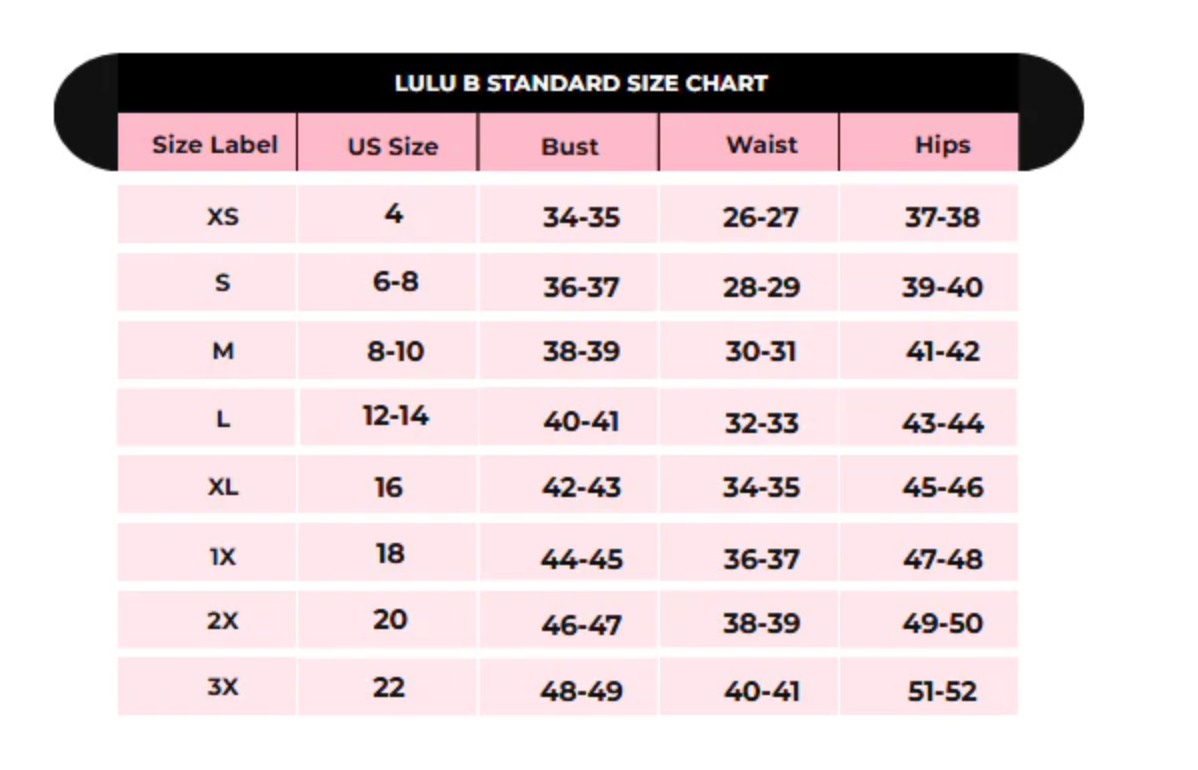The height and width of the screenshot is (770, 1198).
Task: Click the waist 30-31 cell
Action: pos(761,352)
